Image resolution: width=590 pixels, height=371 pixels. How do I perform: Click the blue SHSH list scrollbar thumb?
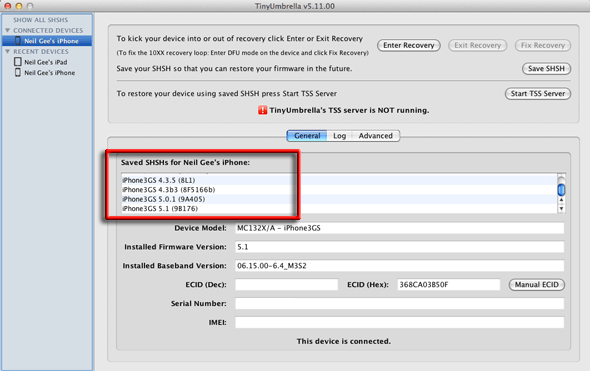[x=561, y=190]
